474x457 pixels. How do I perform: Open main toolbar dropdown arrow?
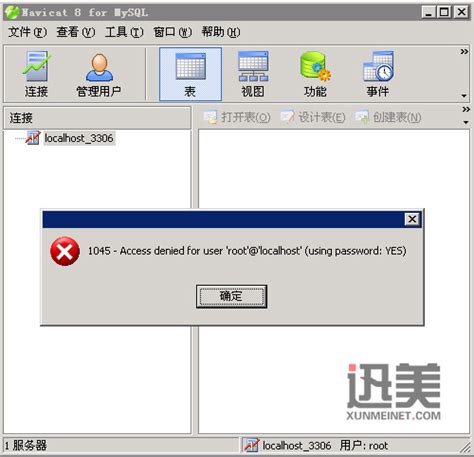click(464, 96)
